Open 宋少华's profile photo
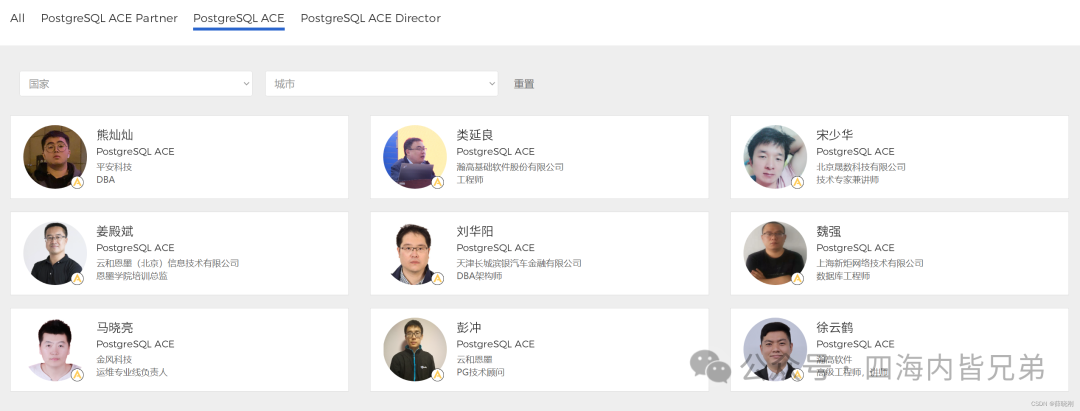The image size is (1080, 411). tap(775, 156)
